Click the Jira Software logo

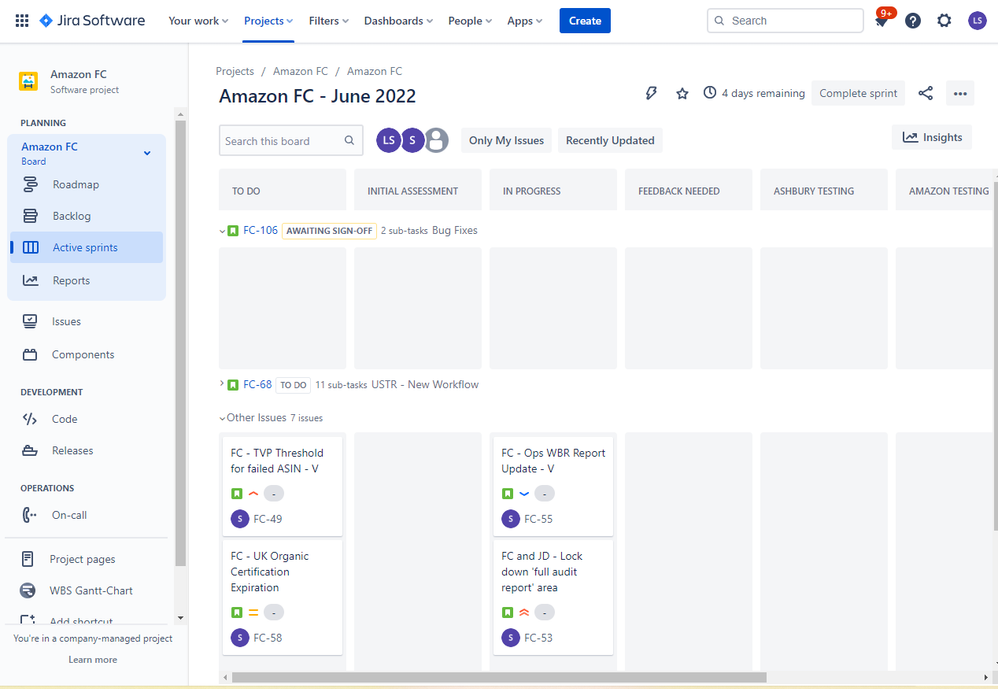tap(92, 20)
